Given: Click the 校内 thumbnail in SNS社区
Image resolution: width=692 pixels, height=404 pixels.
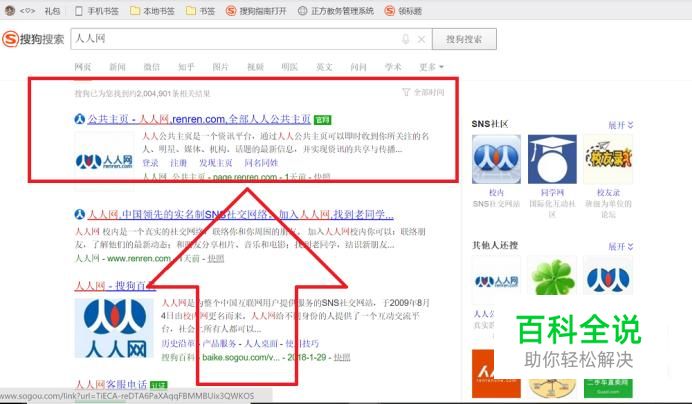Looking at the screenshot, I should 496,159.
